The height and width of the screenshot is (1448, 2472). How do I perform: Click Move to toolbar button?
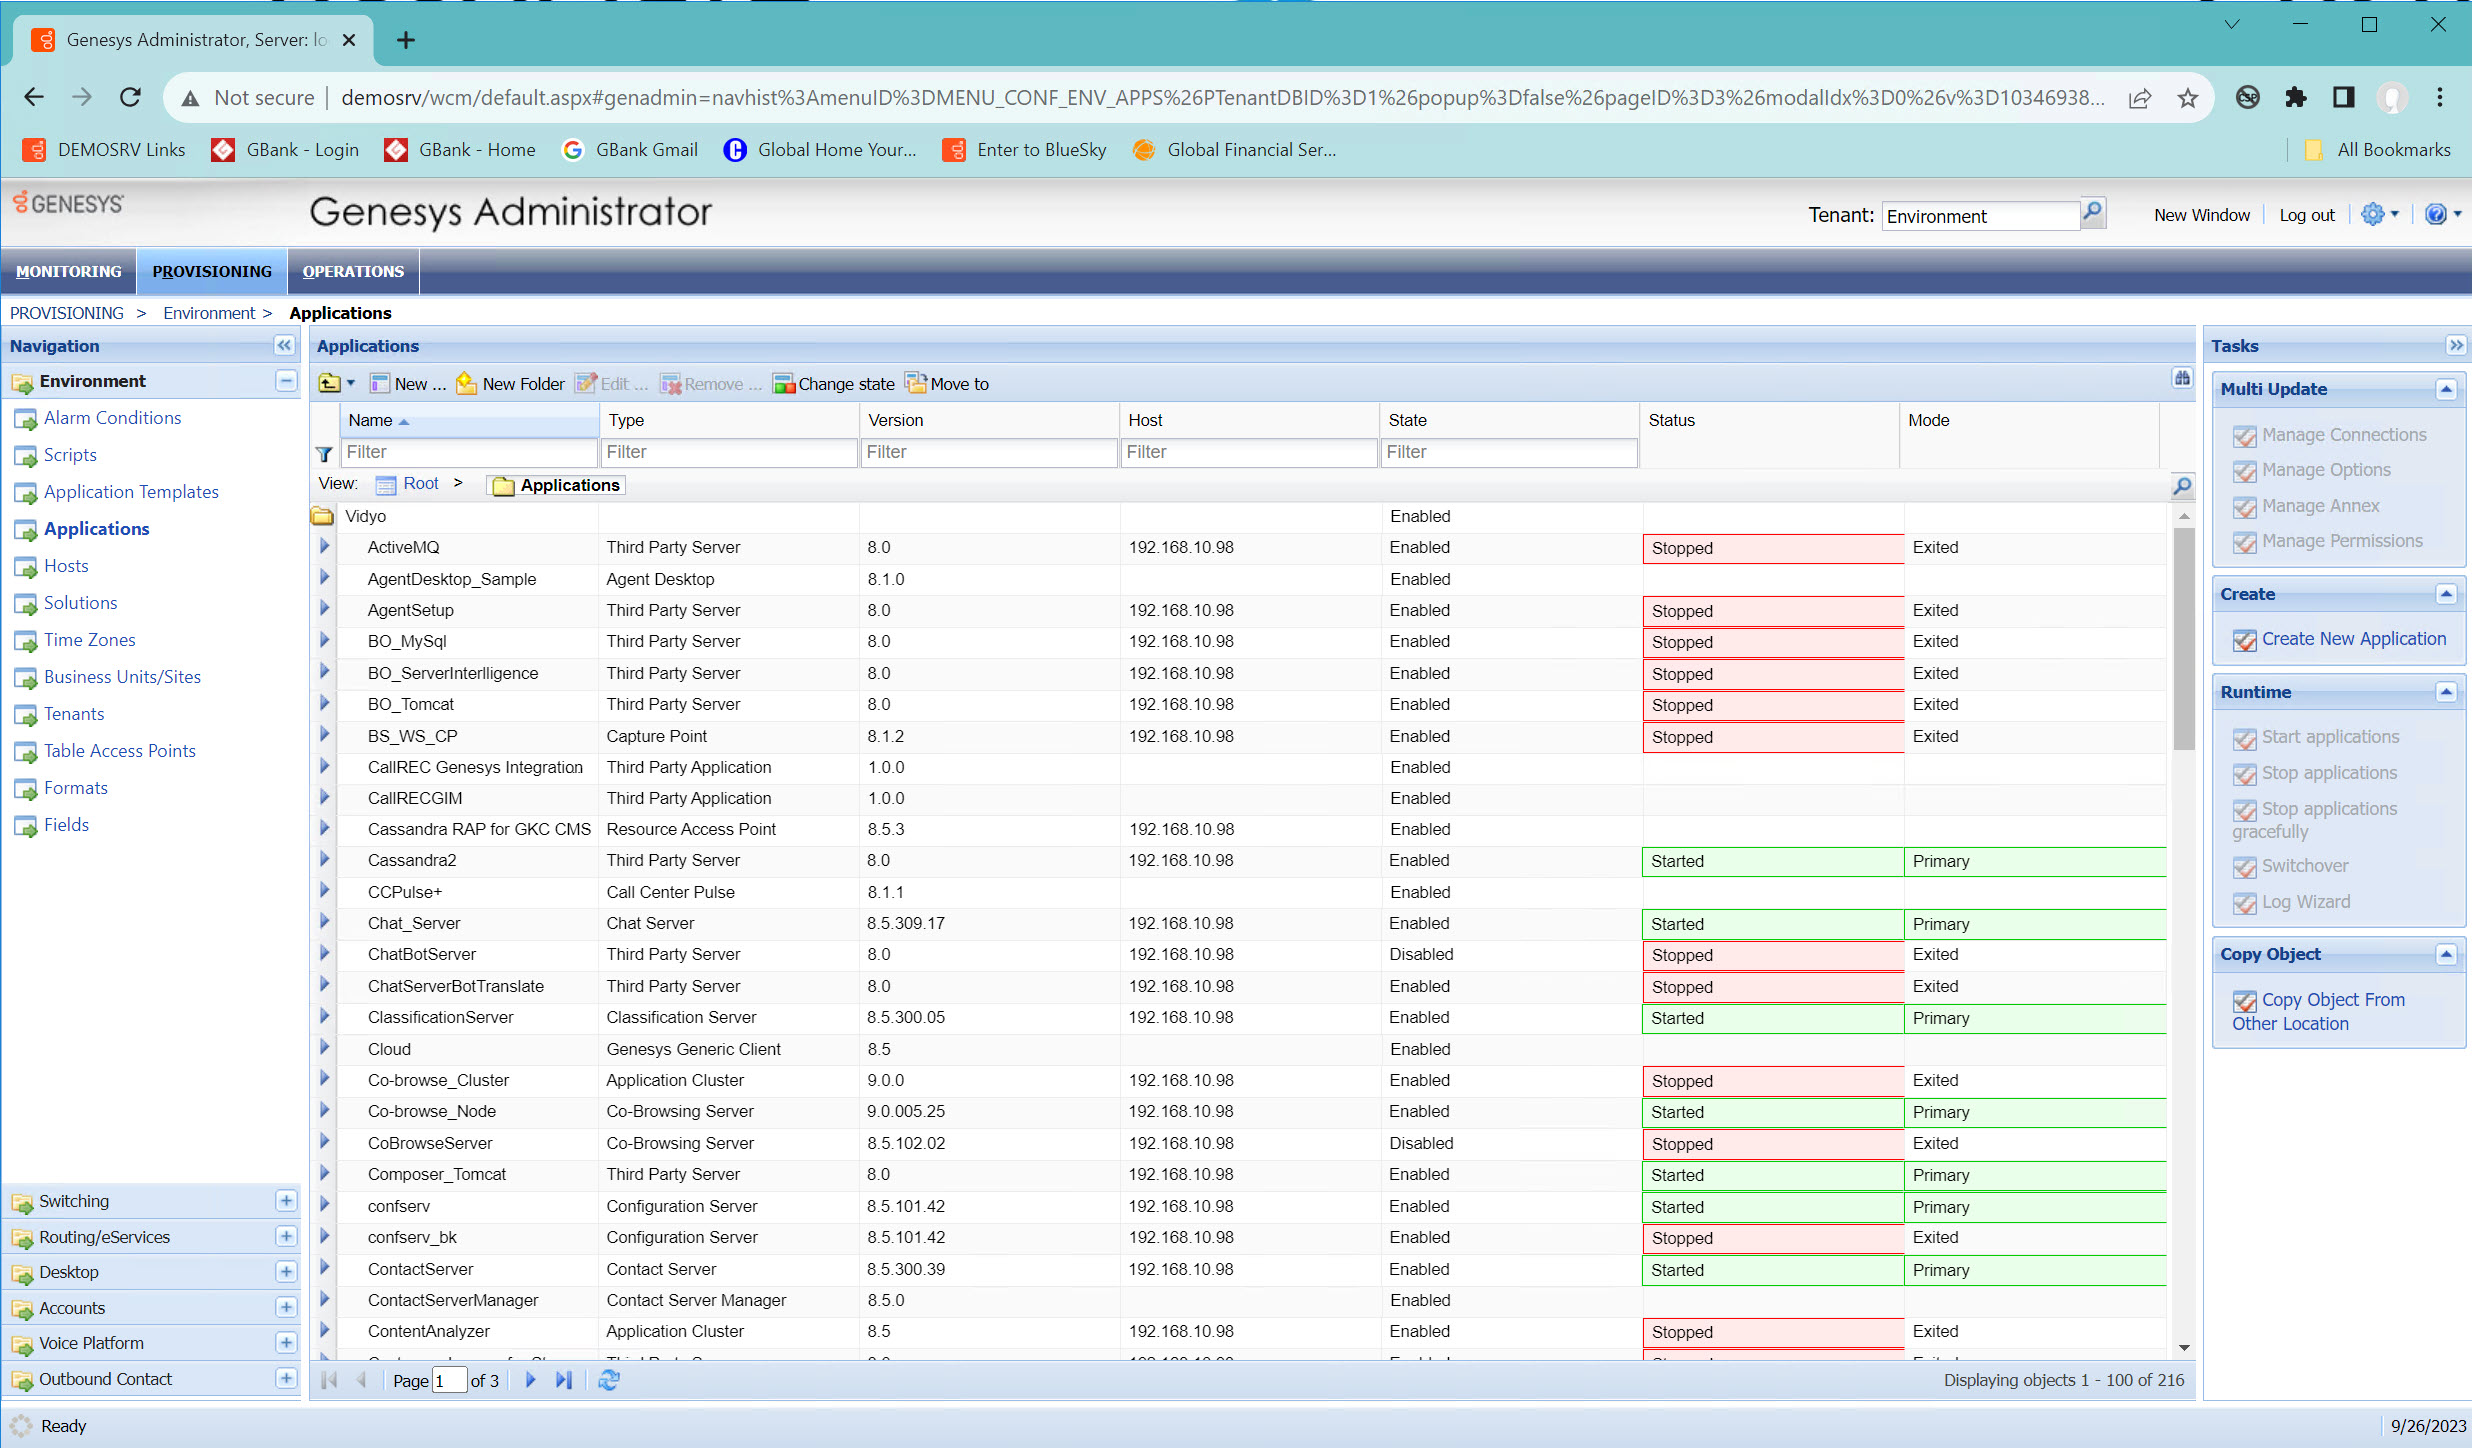(x=947, y=384)
